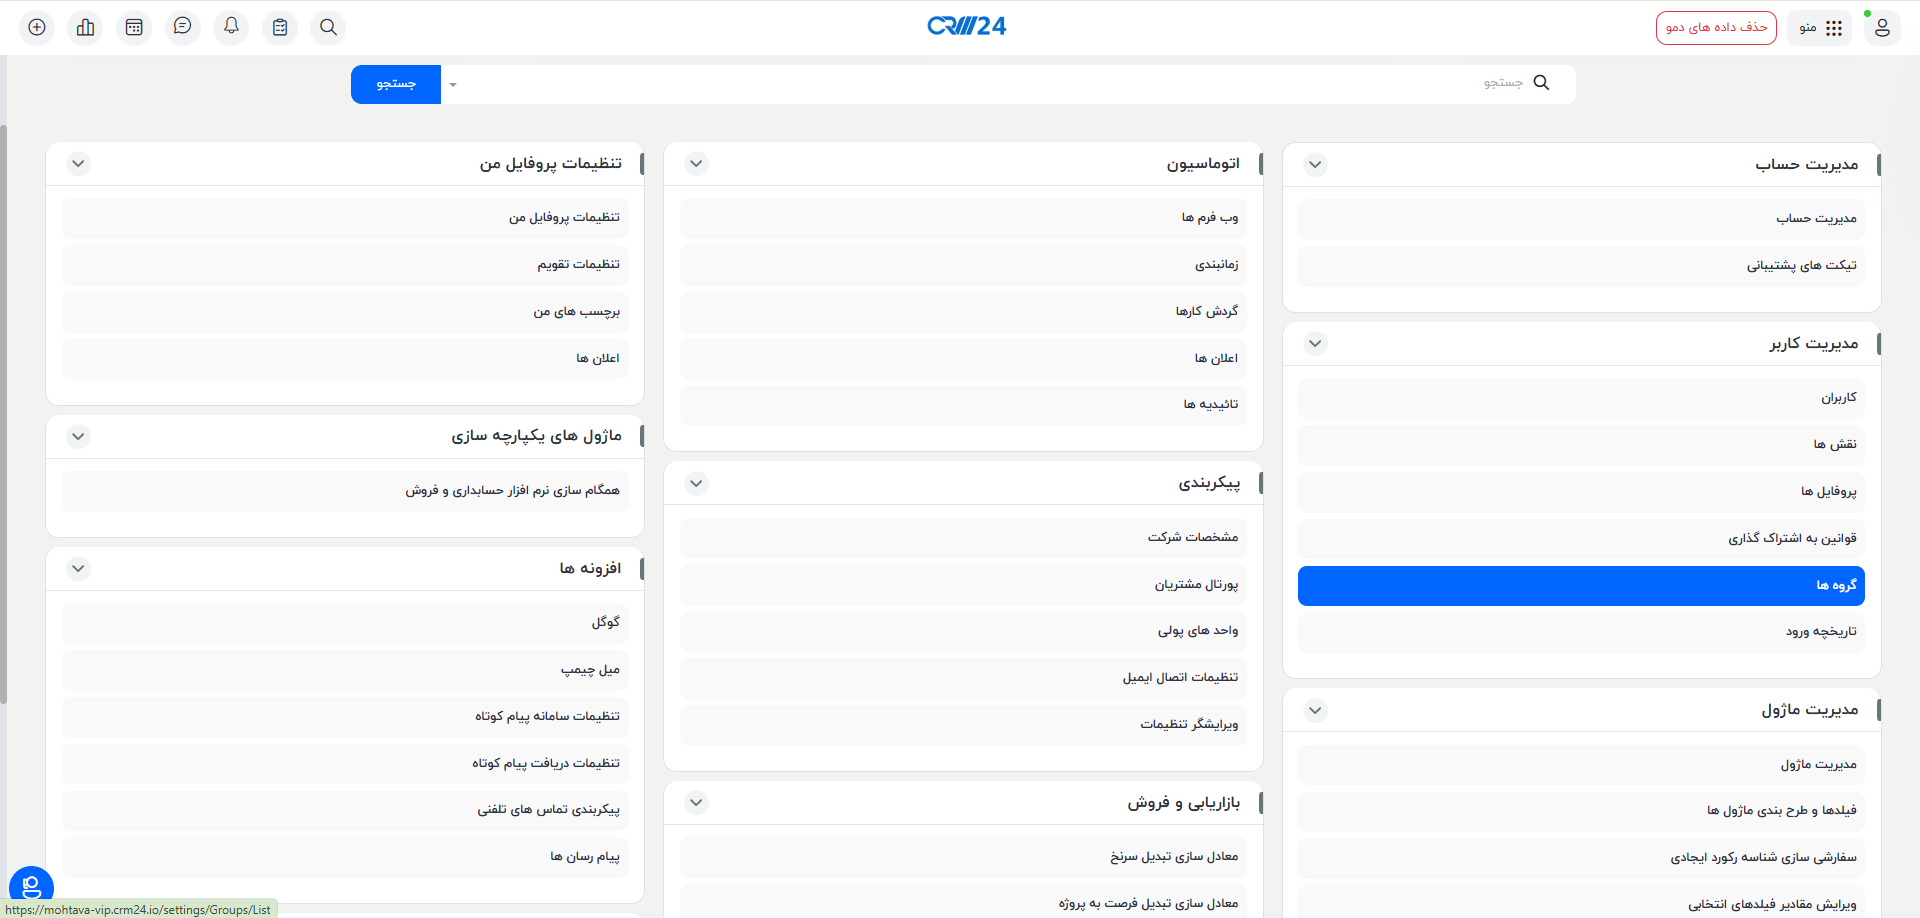Click the plus (add new) icon

[36, 27]
